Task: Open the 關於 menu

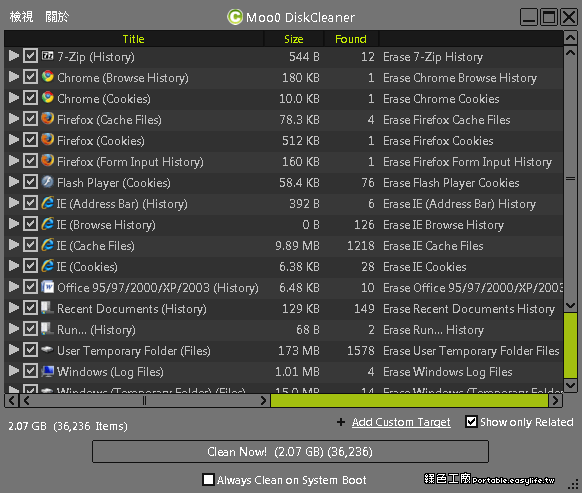Action: [x=57, y=17]
